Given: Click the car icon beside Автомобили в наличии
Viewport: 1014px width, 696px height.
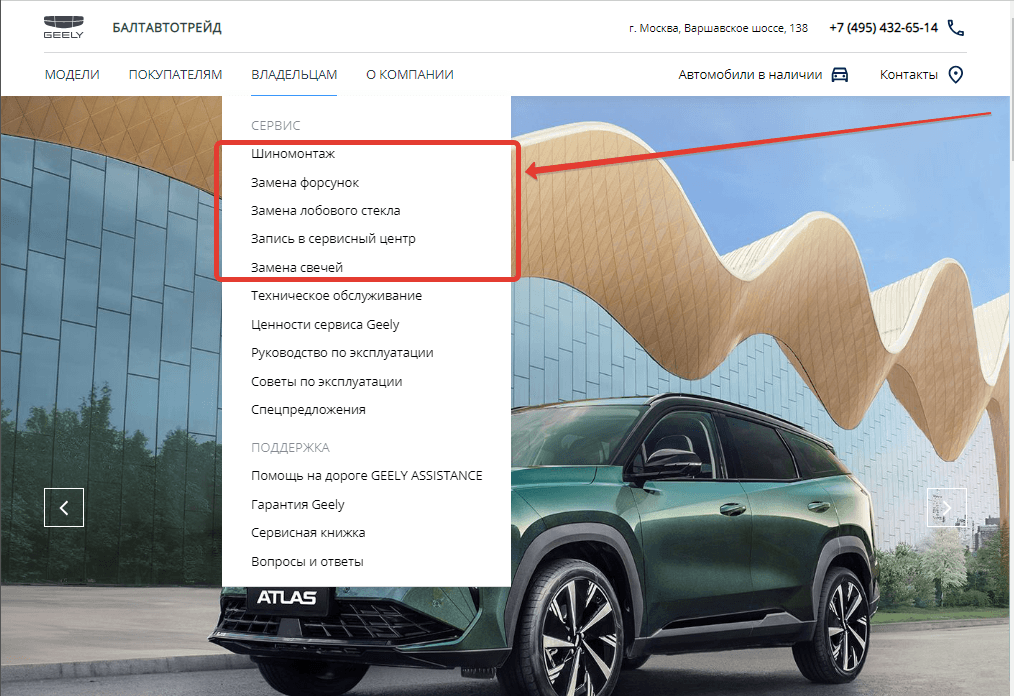Looking at the screenshot, I should pos(839,74).
